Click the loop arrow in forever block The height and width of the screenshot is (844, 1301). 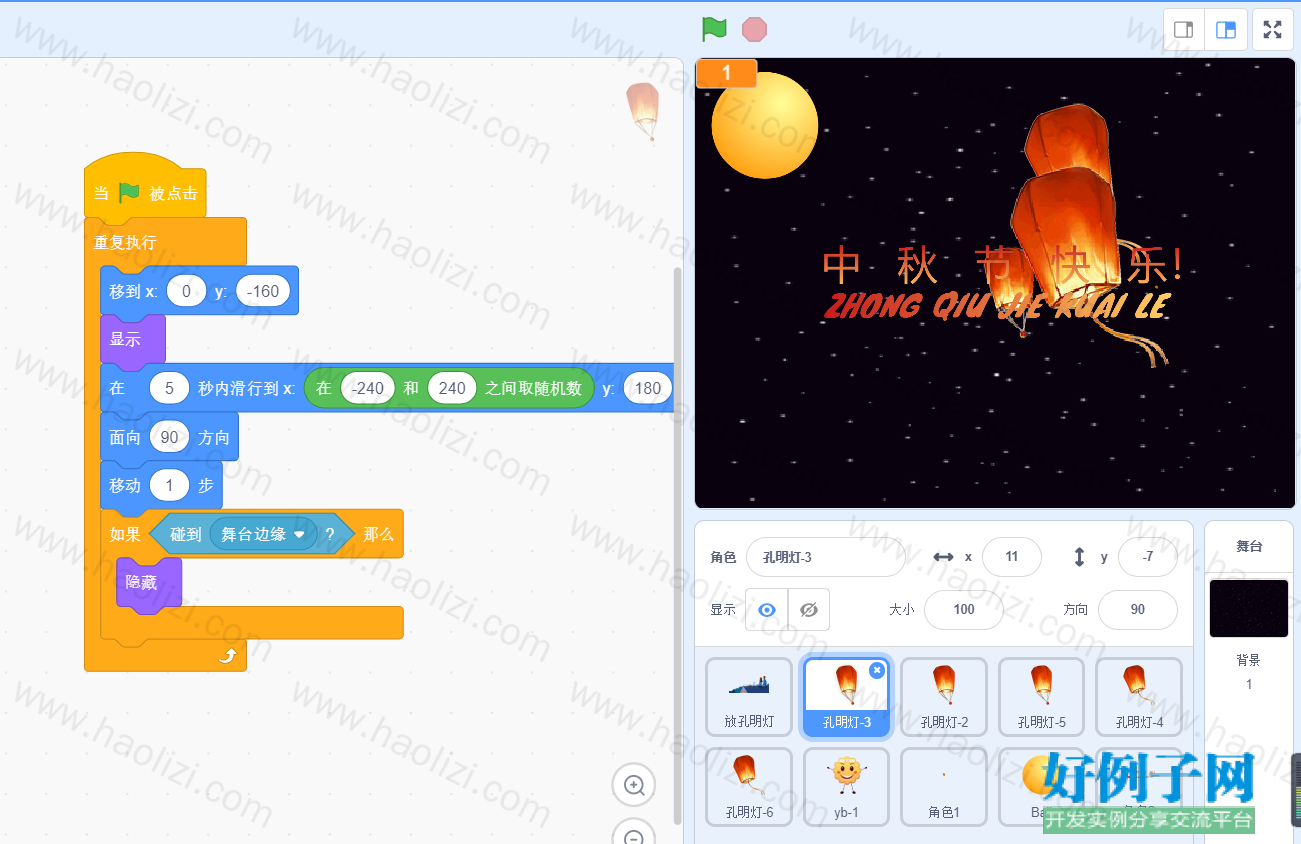click(228, 656)
